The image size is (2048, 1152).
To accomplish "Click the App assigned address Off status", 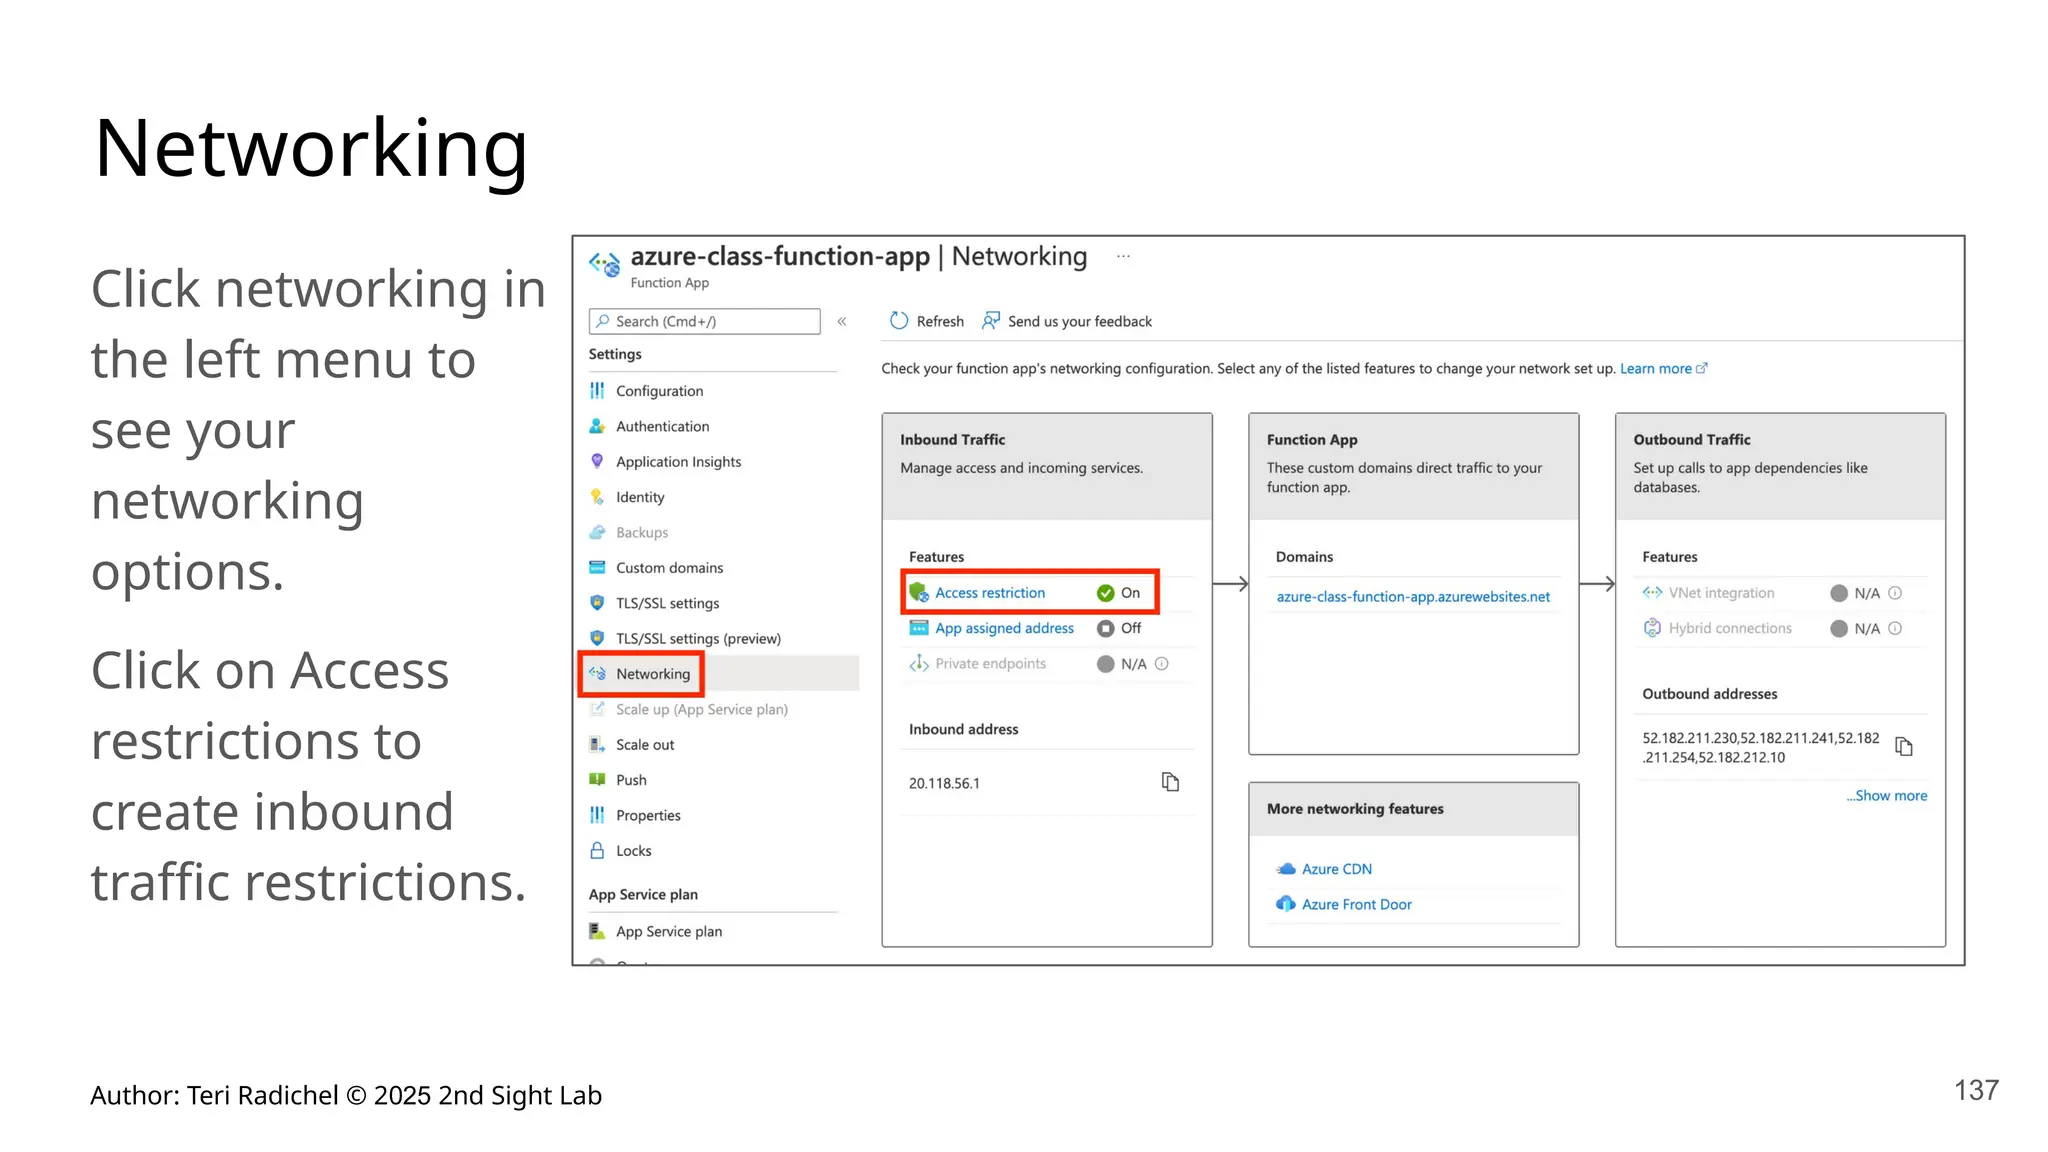I will pos(1119,628).
